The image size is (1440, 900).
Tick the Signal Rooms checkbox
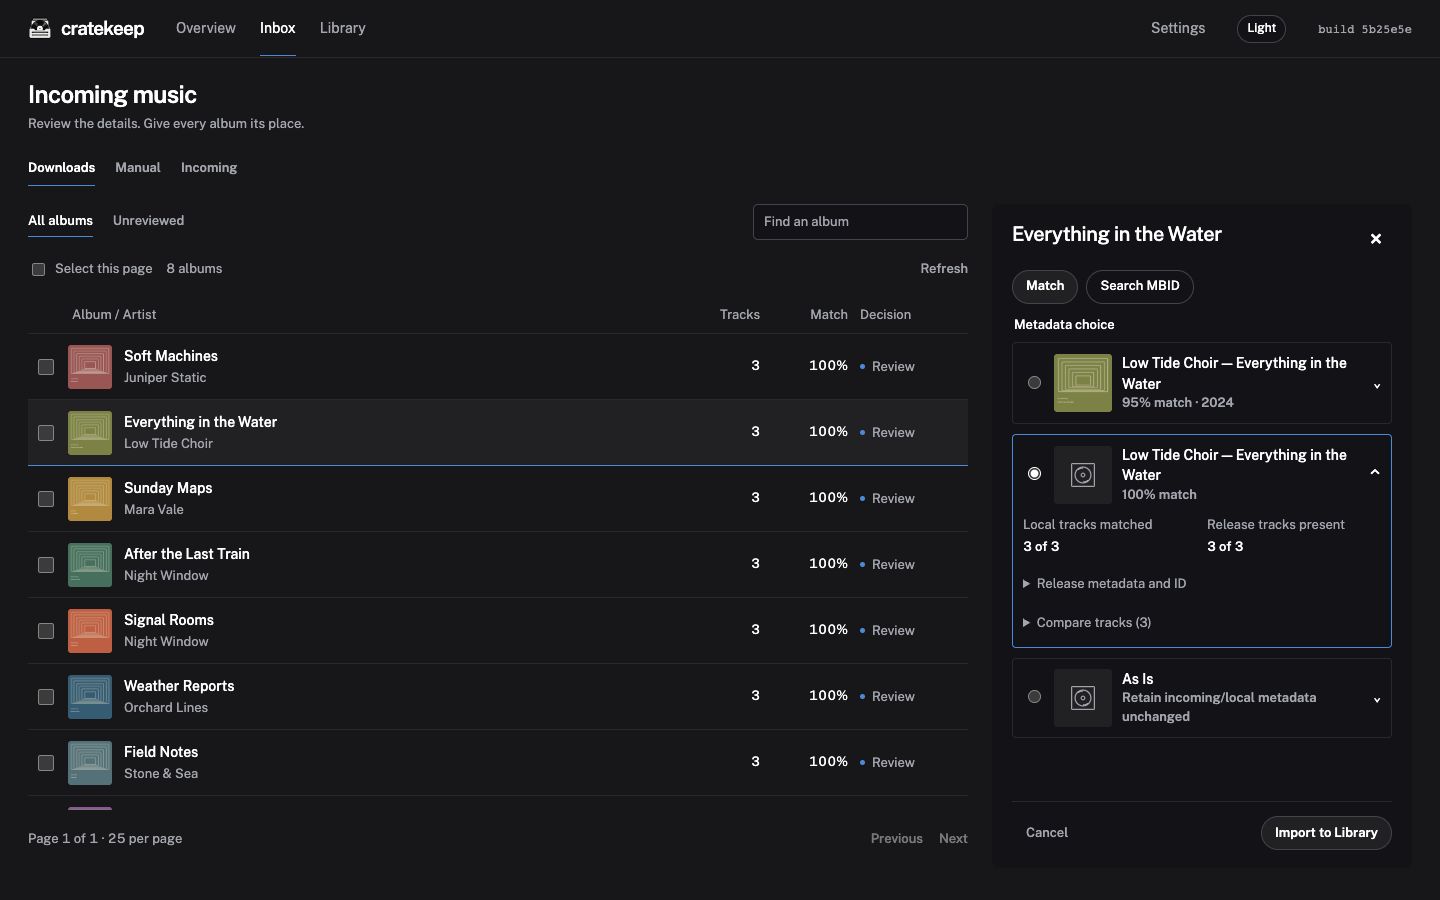46,631
